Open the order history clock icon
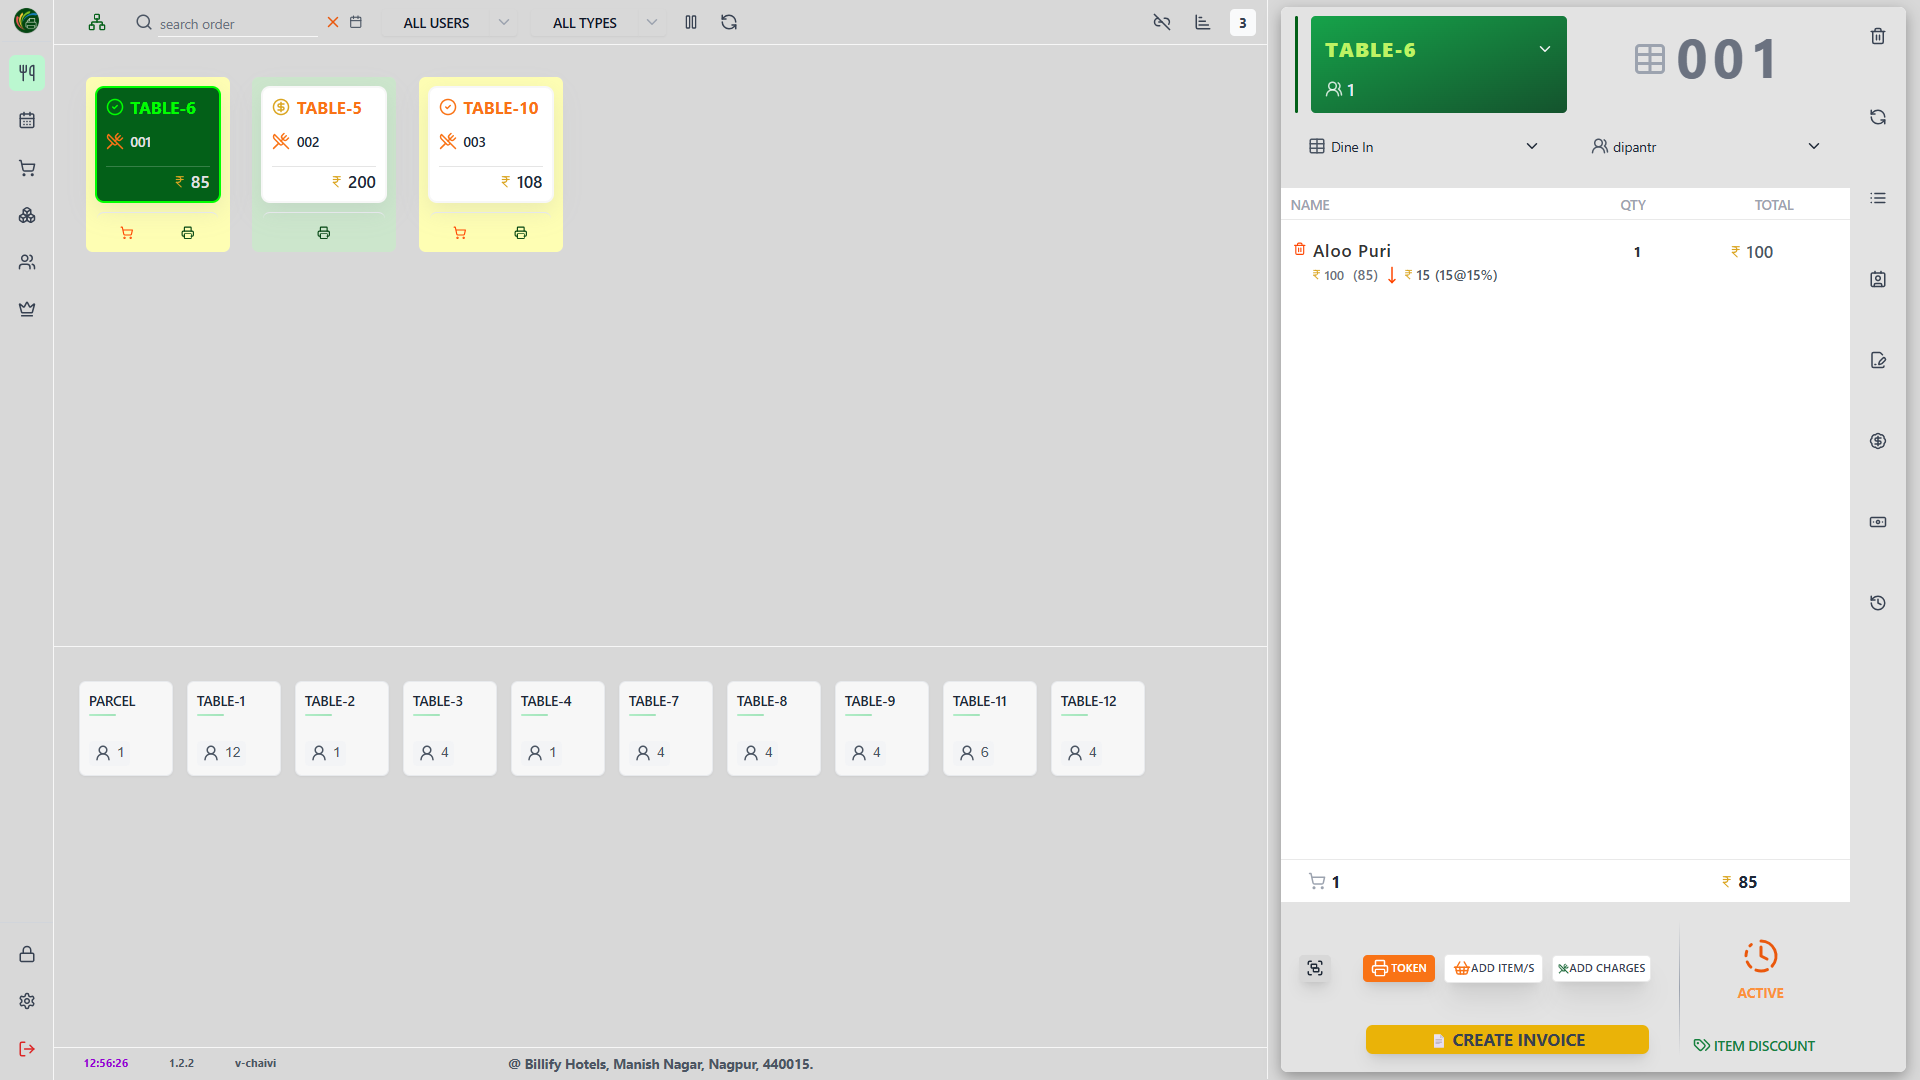 tap(1877, 603)
